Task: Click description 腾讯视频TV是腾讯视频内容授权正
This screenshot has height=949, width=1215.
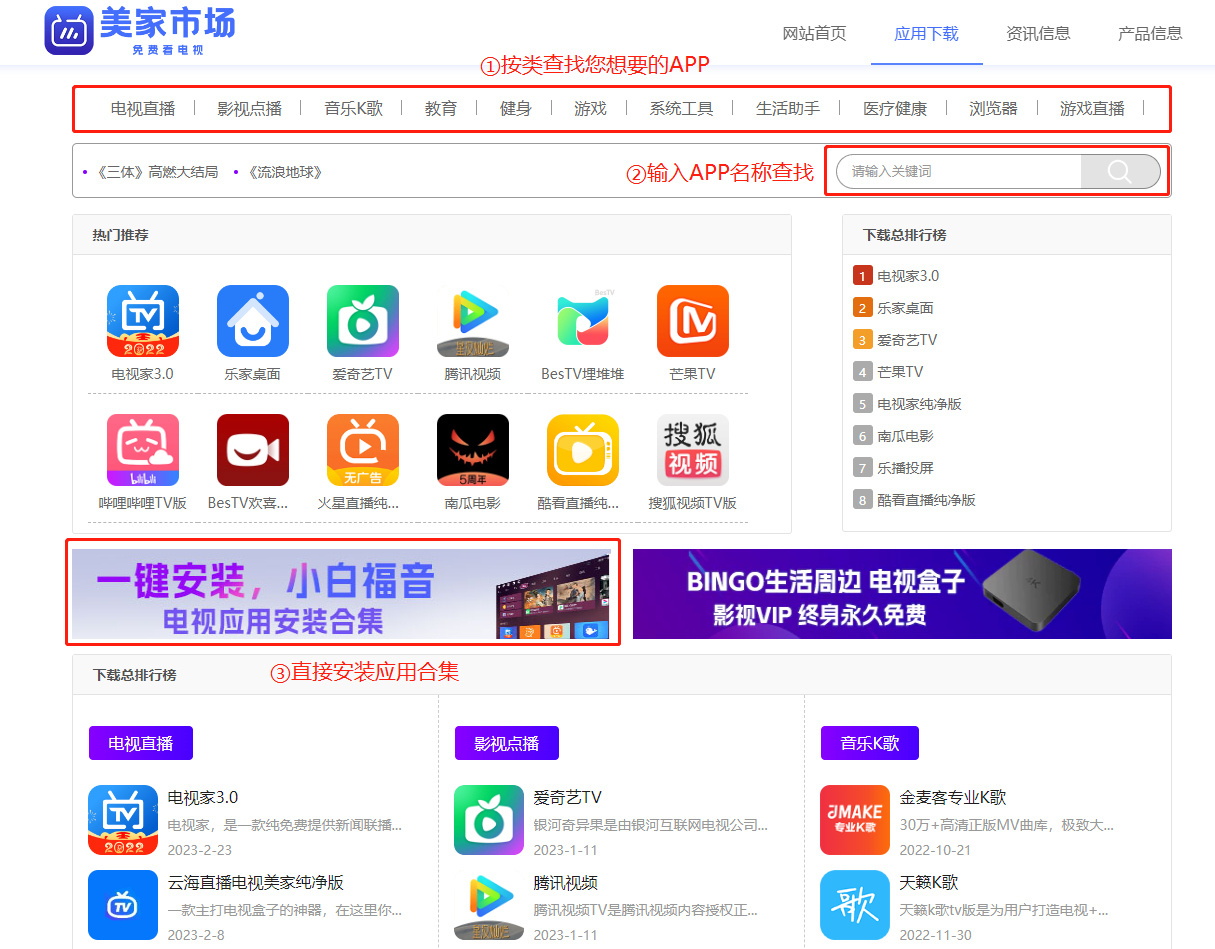Action: (x=646, y=910)
